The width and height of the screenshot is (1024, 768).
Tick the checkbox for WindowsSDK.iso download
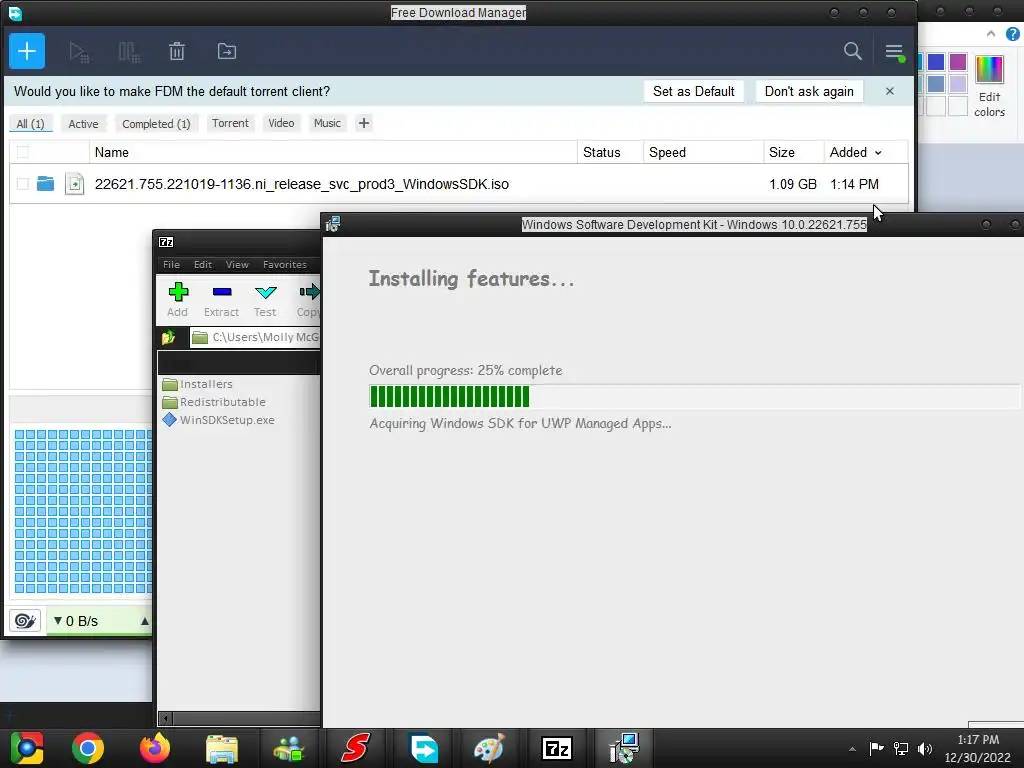[x=23, y=184]
